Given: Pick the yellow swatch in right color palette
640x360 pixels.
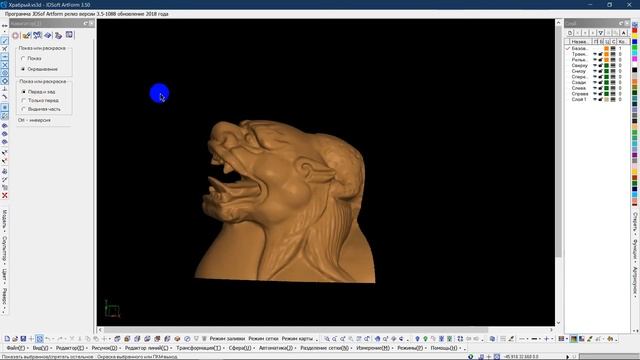Looking at the screenshot, I should pyautogui.click(x=635, y=36).
